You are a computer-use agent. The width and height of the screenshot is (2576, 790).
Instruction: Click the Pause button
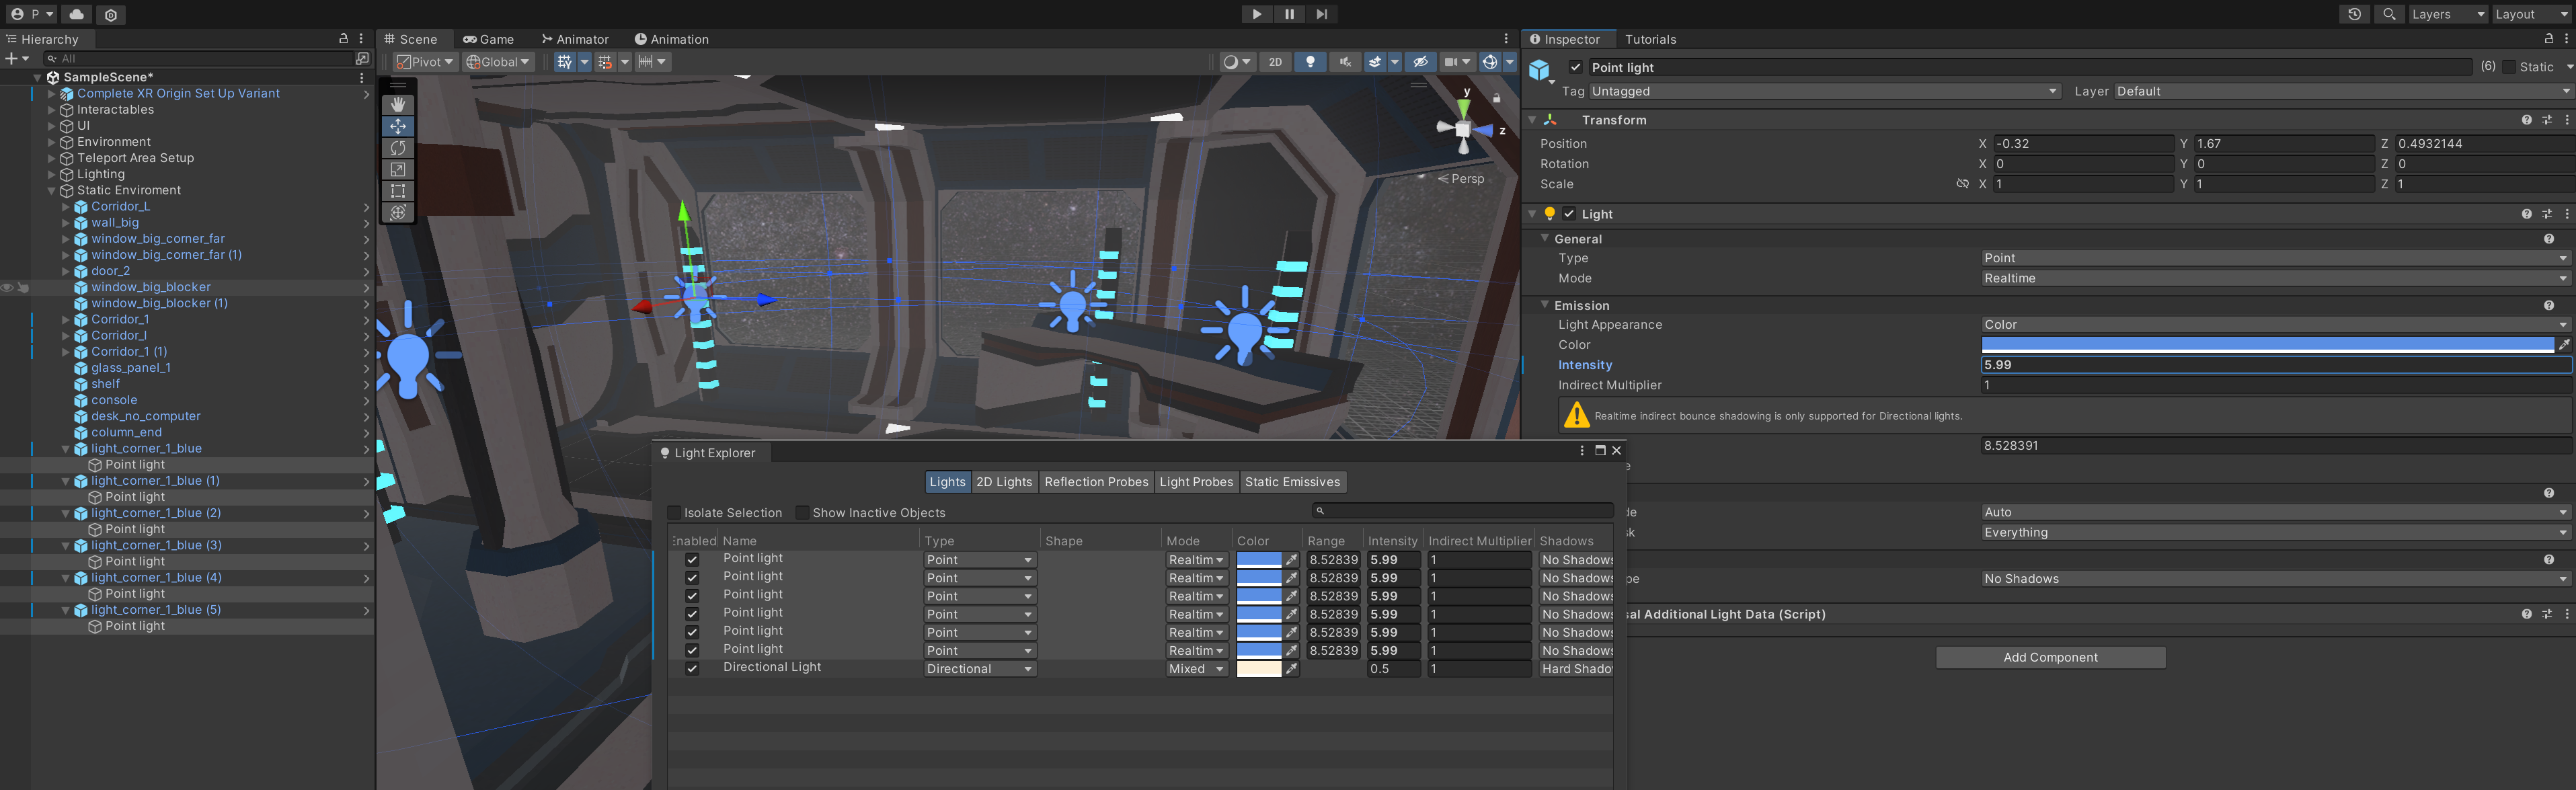(1289, 14)
